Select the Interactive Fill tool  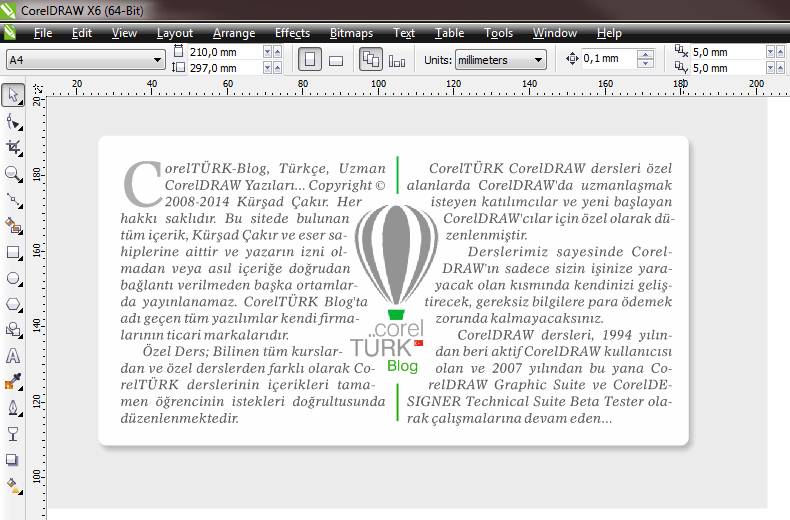pos(13,486)
